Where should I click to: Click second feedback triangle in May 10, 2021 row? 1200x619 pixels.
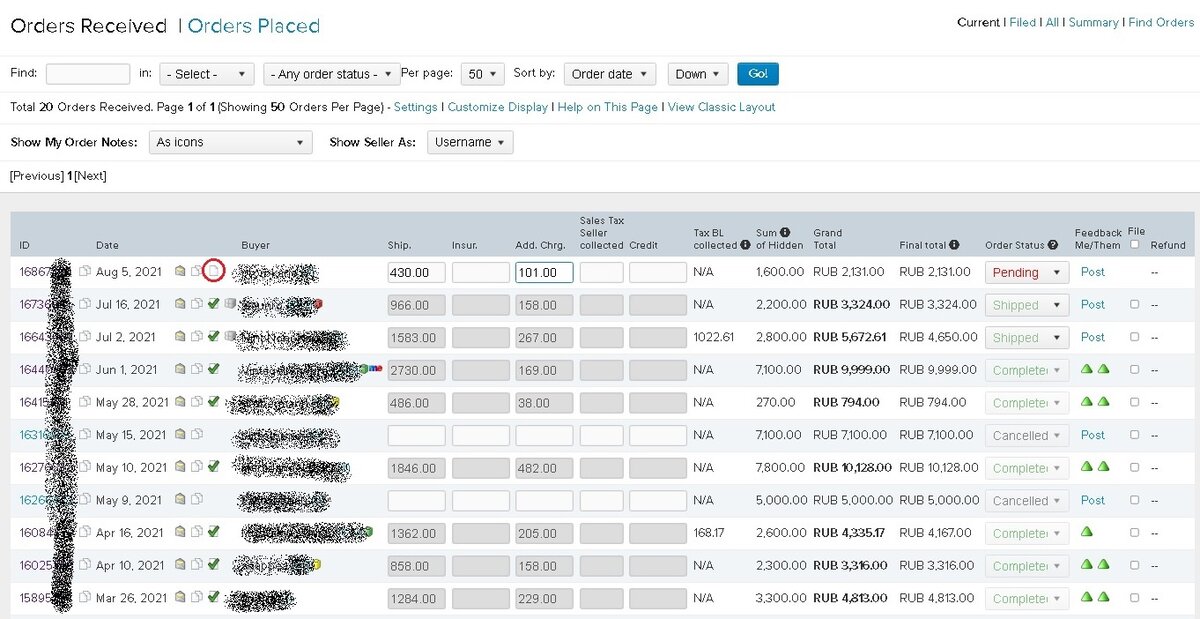coord(1104,467)
